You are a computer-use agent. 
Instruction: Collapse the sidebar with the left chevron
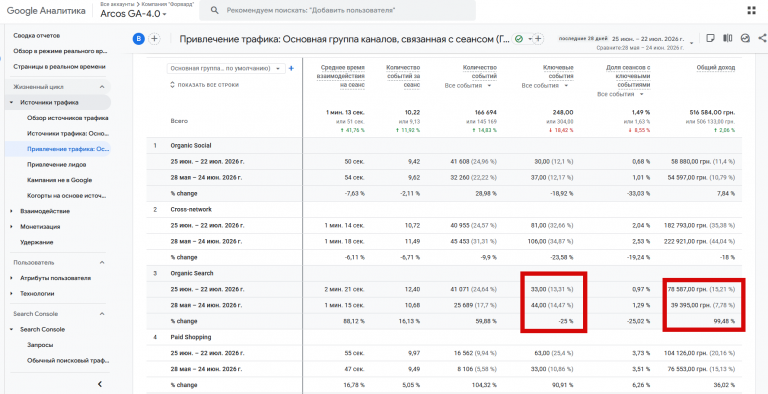click(99, 384)
